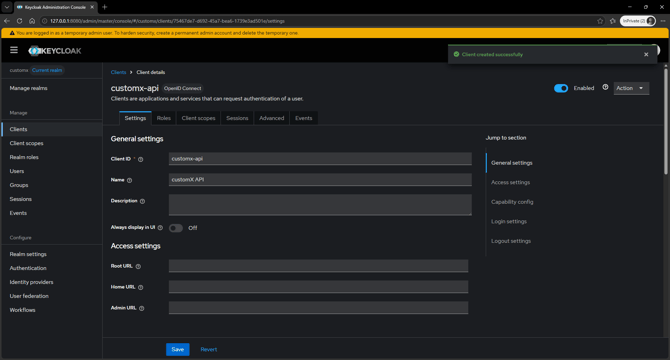Click the Home URL input field
This screenshot has height=360, width=670.
click(x=318, y=287)
